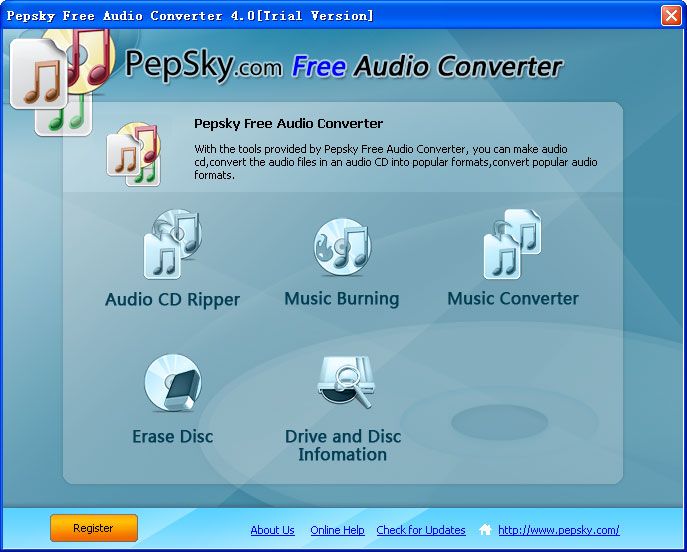The image size is (687, 552).
Task: Open Drive and Disc Infomation magnifier icon
Action: coord(346,382)
